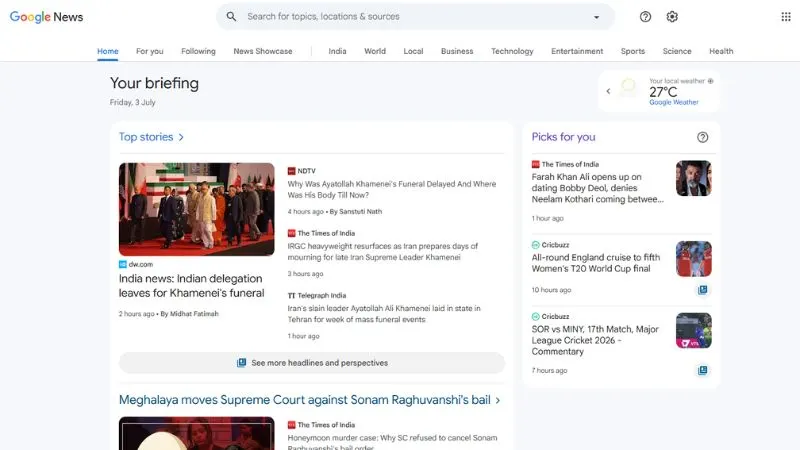The image size is (800, 450).
Task: Click the NDTV source icon
Action: [x=291, y=171]
